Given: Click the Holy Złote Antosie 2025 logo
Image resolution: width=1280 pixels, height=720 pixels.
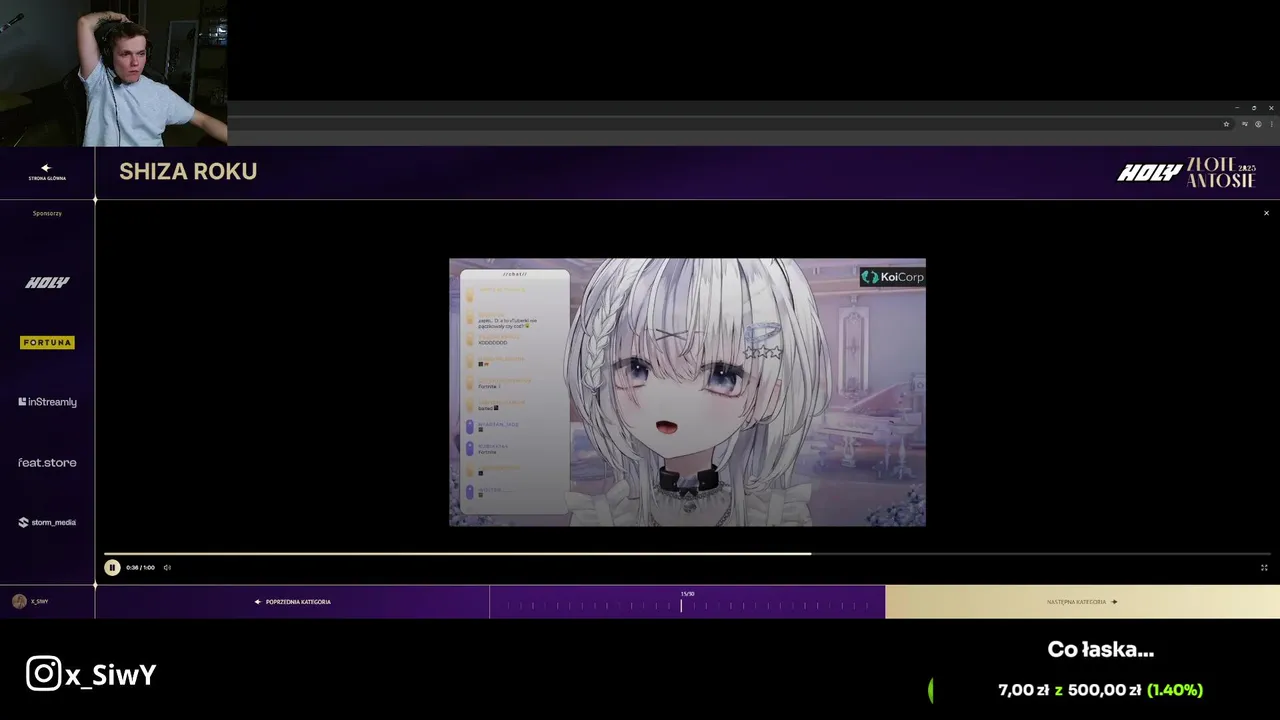Looking at the screenshot, I should click(x=1186, y=172).
